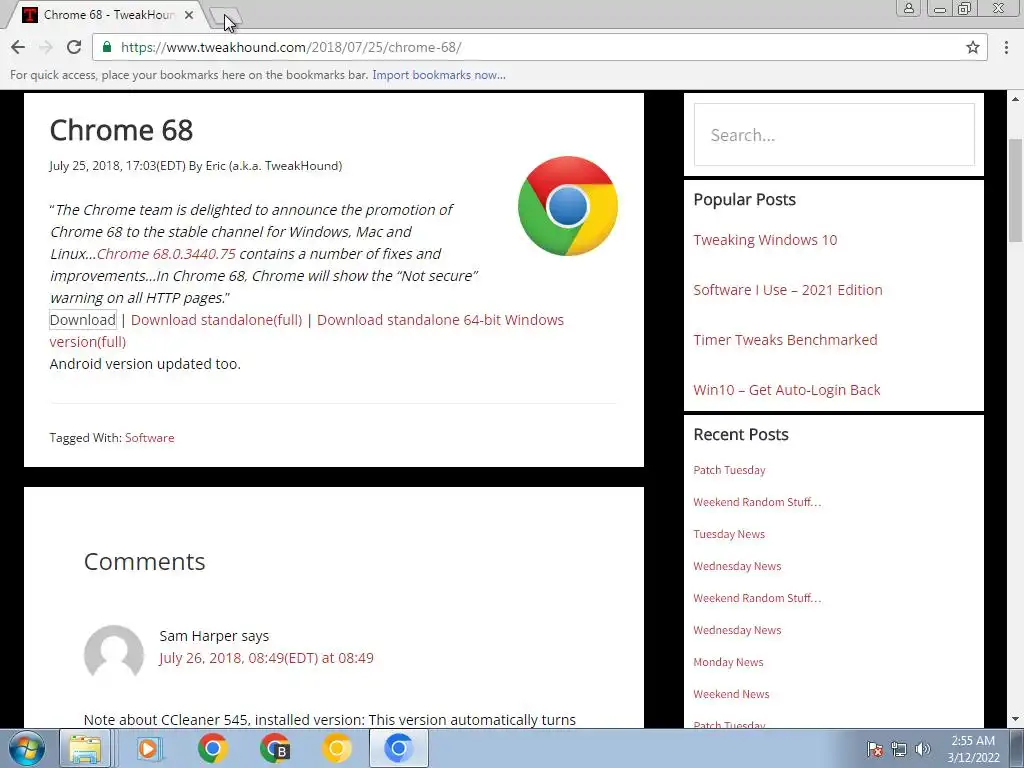Click the scrollbar up arrow

pyautogui.click(x=1016, y=99)
